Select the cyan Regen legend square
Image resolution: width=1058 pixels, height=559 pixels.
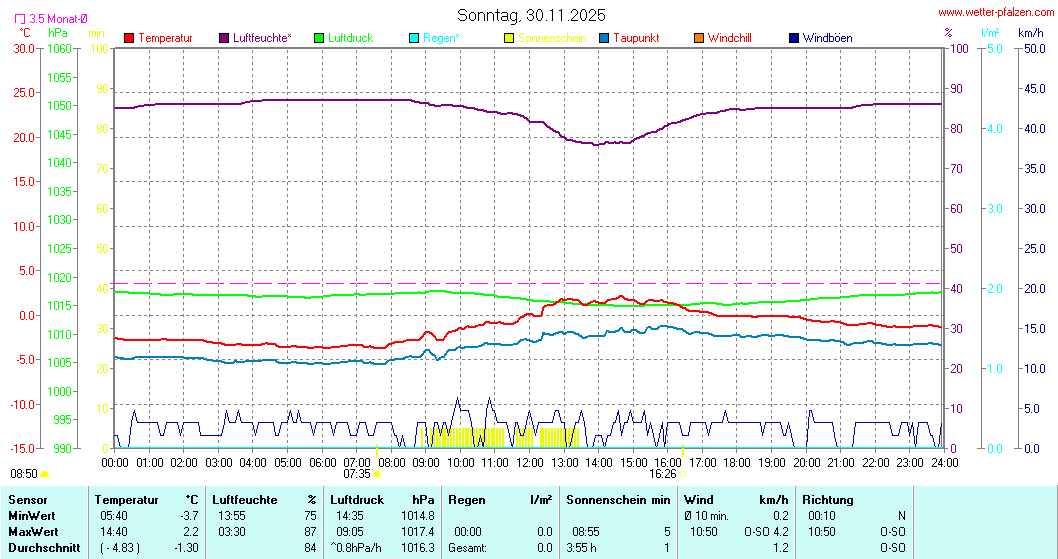414,38
